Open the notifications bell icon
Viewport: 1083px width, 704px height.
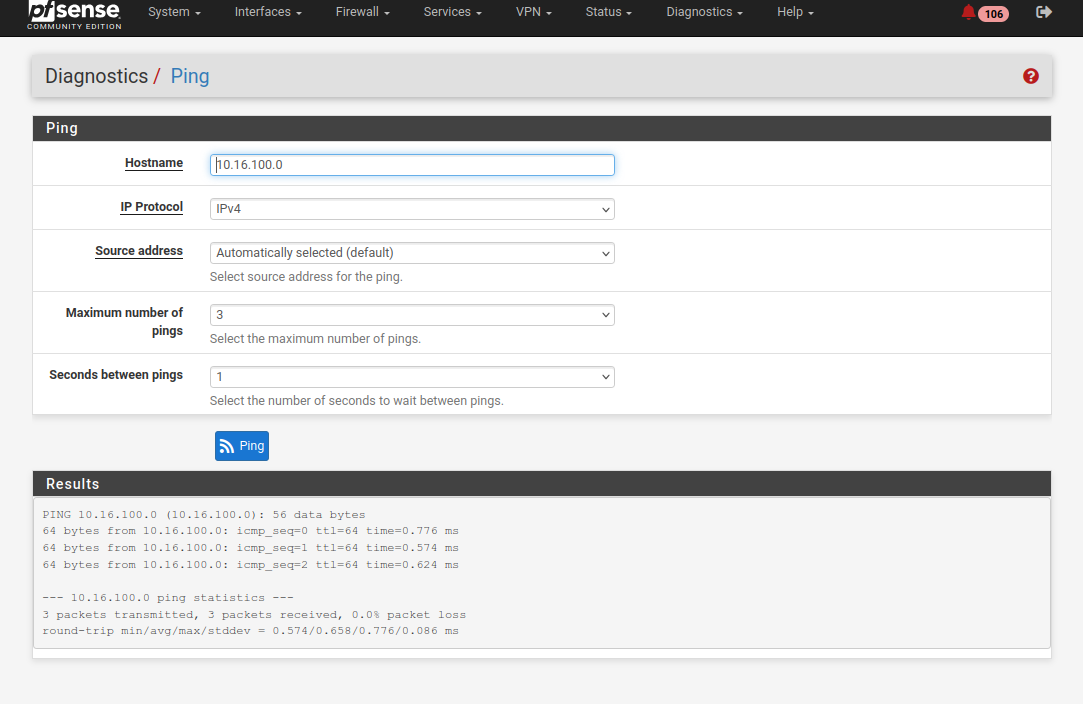(x=968, y=12)
